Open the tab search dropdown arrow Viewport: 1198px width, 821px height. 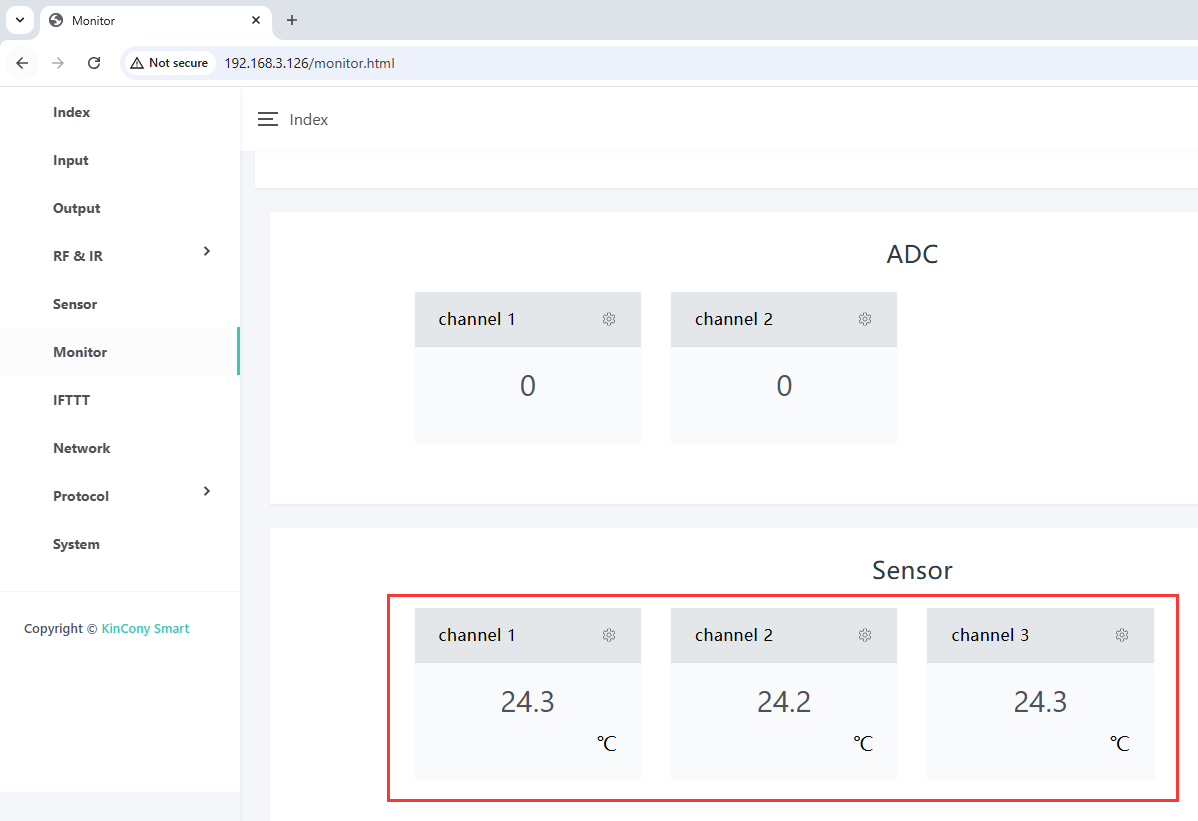click(19, 20)
